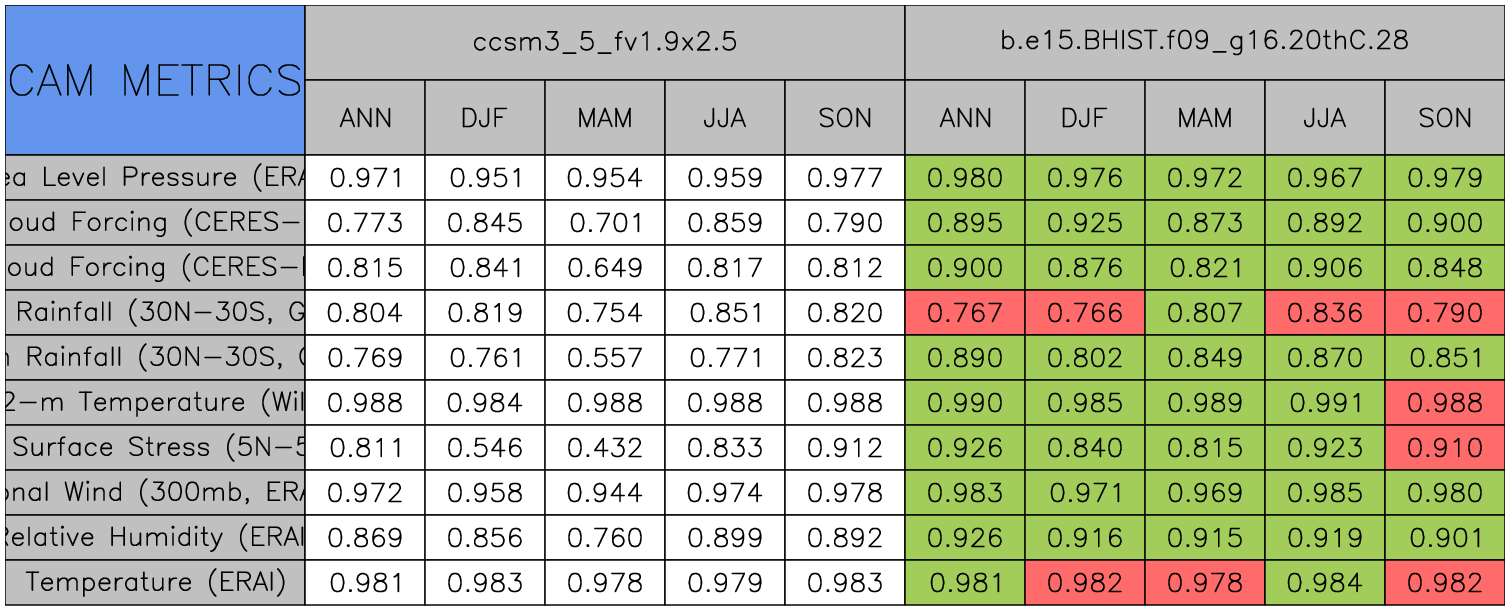The image size is (1510, 611).
Task: Select the 0.557 value cell
Action: (605, 358)
